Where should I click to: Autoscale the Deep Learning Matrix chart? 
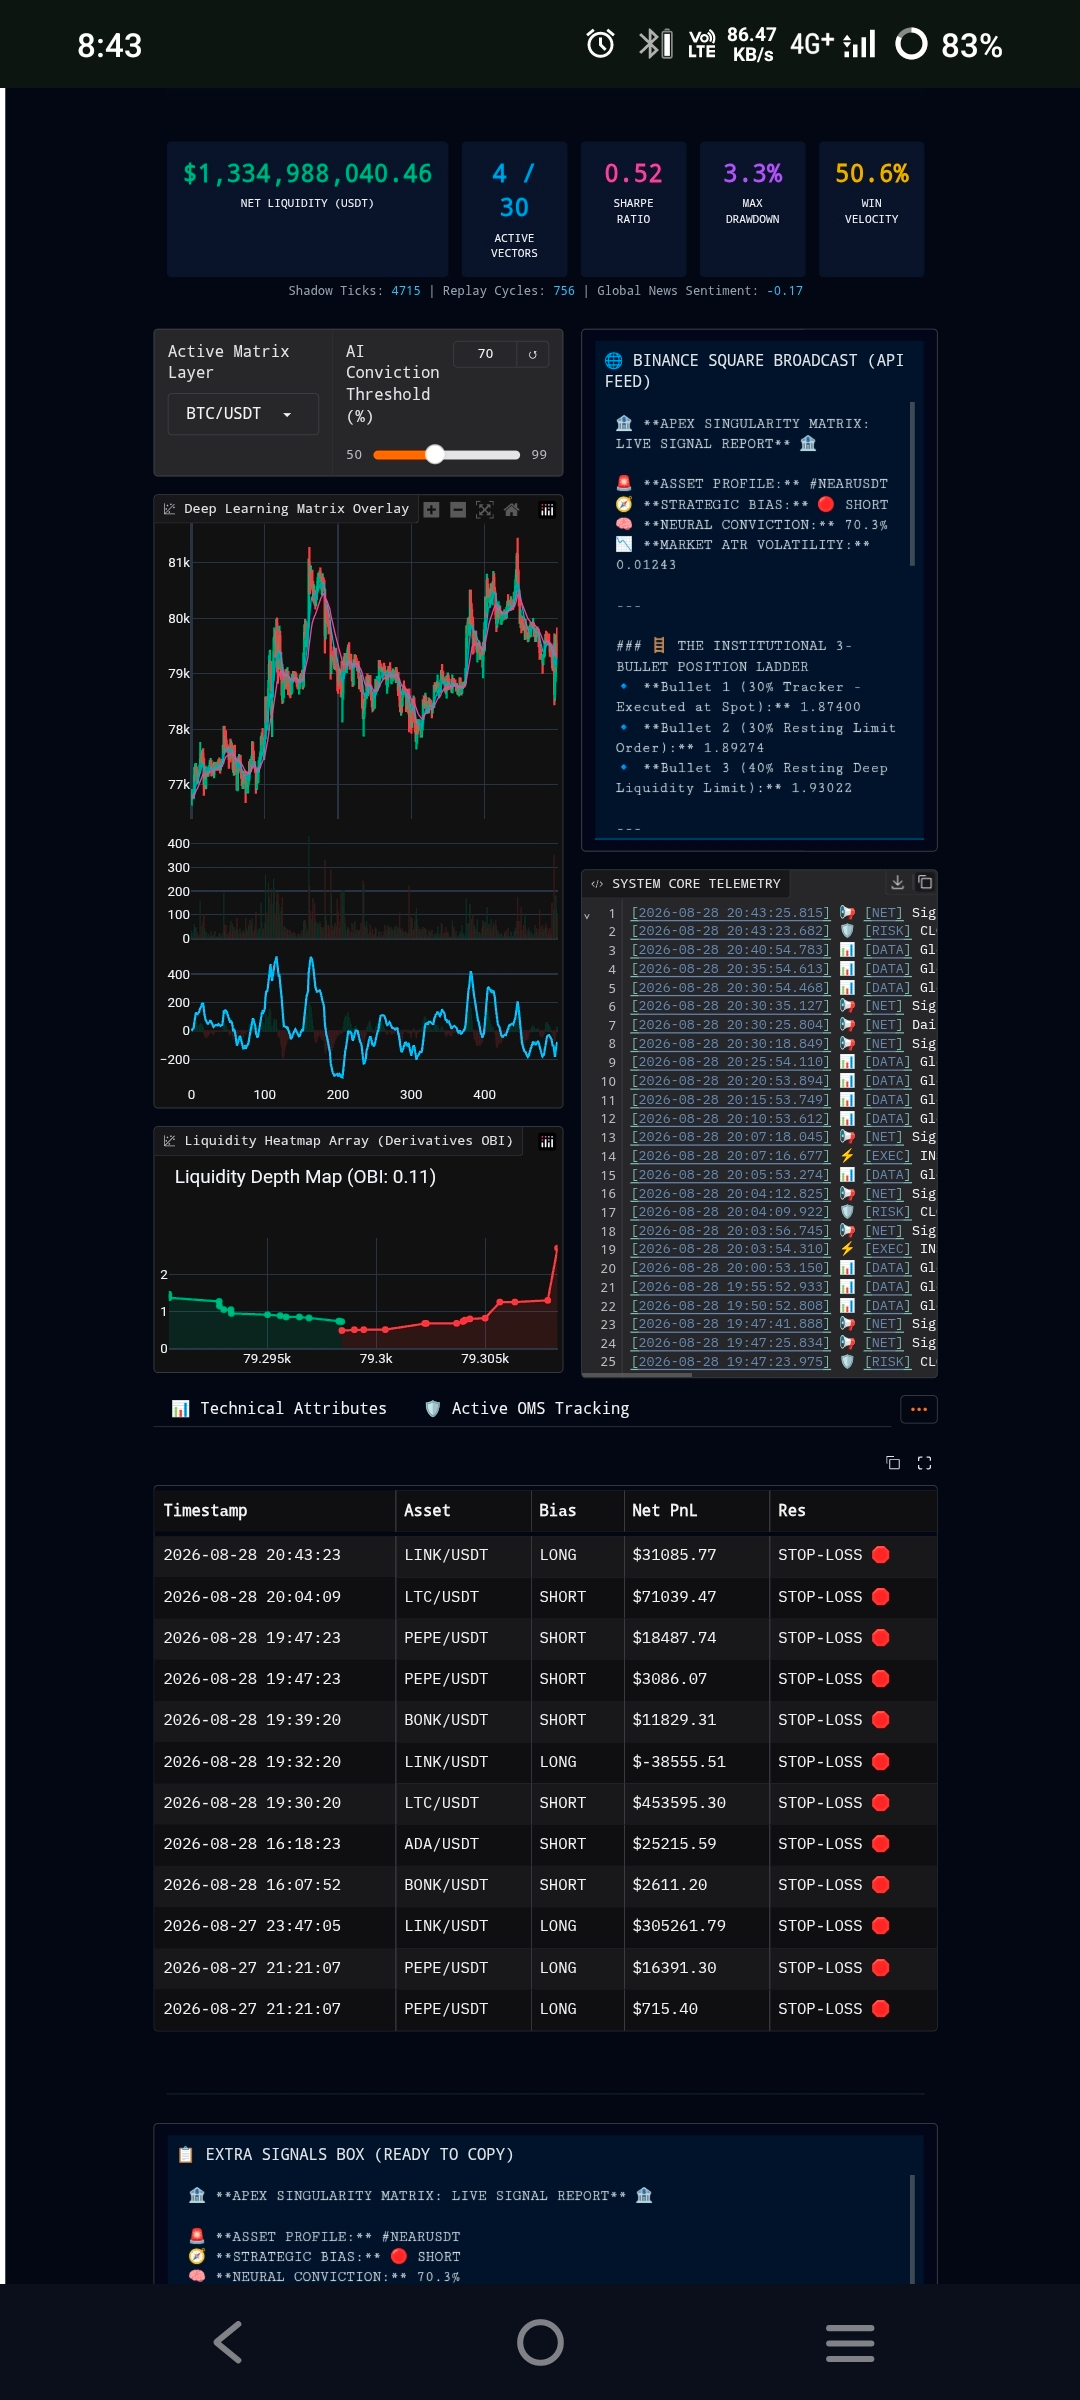485,510
